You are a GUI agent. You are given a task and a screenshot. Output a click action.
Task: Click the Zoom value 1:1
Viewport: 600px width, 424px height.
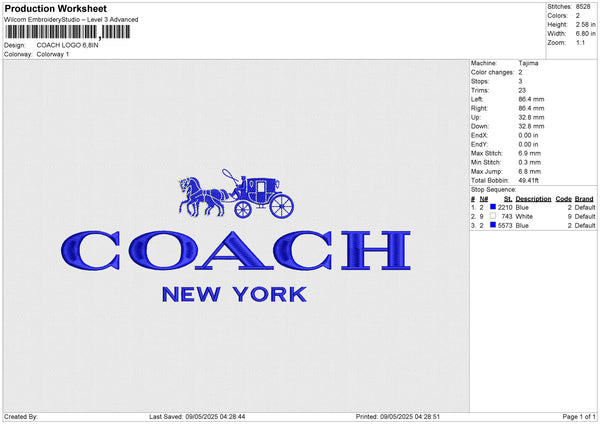click(580, 42)
